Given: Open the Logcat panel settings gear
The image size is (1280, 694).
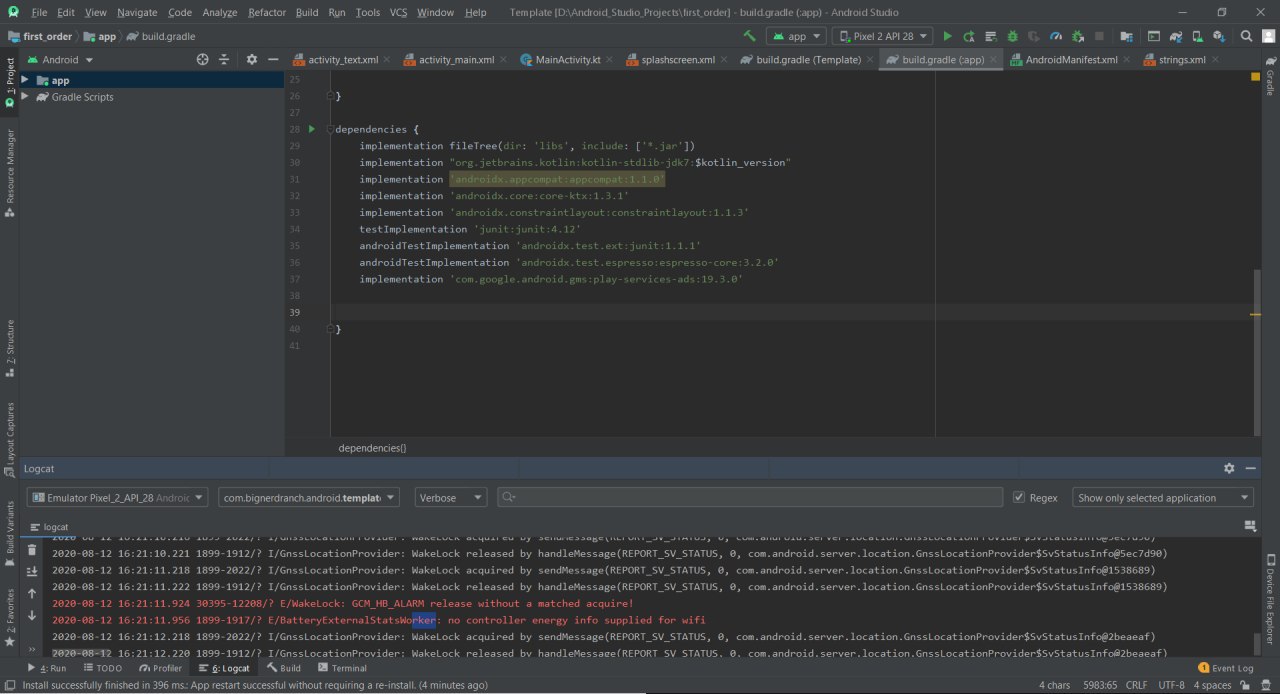Looking at the screenshot, I should point(1229,468).
